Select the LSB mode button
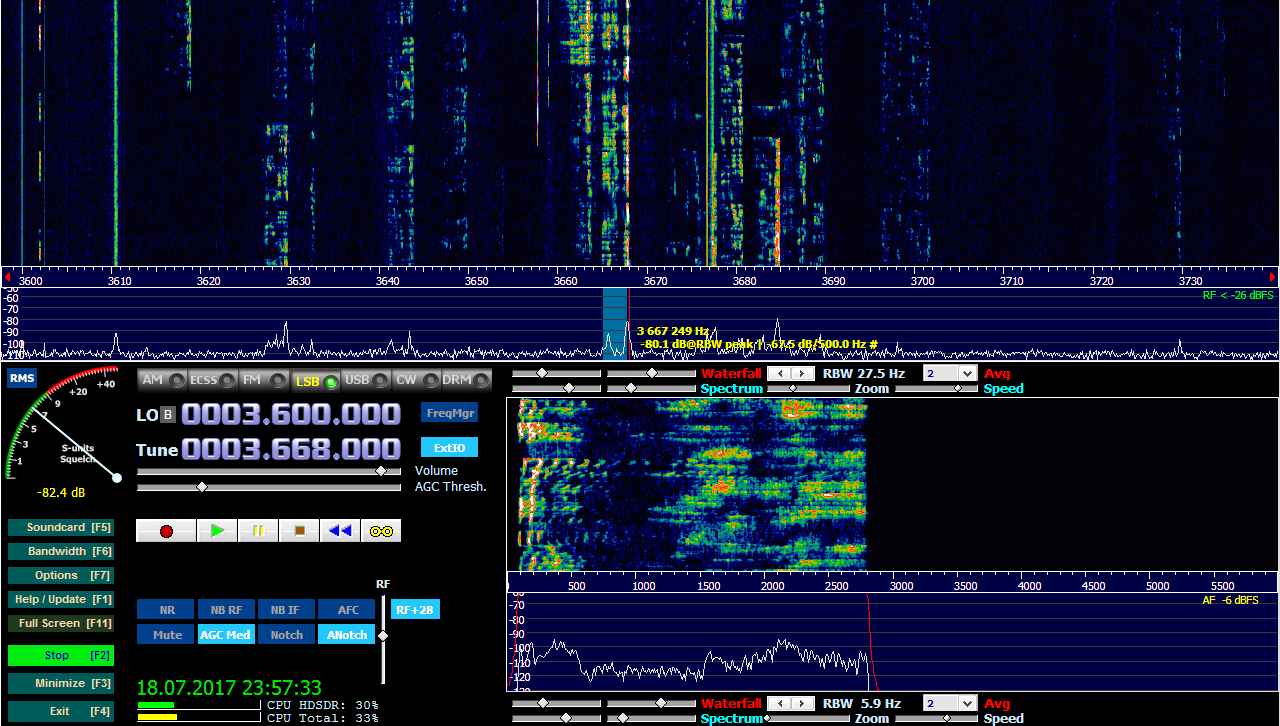The width and height of the screenshot is (1280, 726). (x=315, y=380)
